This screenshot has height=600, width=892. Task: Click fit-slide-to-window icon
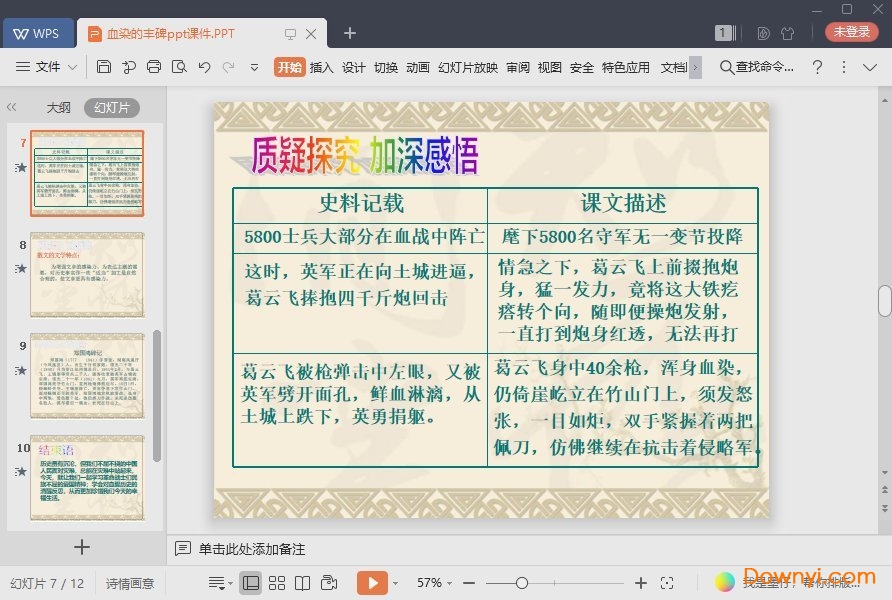pos(667,582)
